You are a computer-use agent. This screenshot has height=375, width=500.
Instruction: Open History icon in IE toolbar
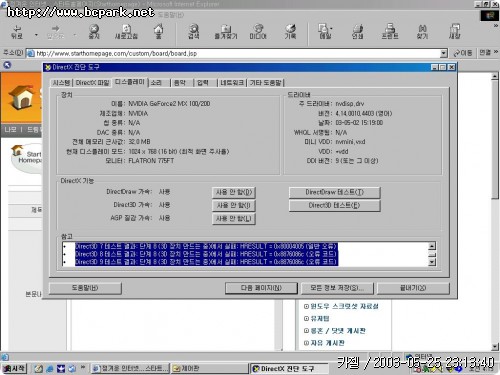pos(290,32)
